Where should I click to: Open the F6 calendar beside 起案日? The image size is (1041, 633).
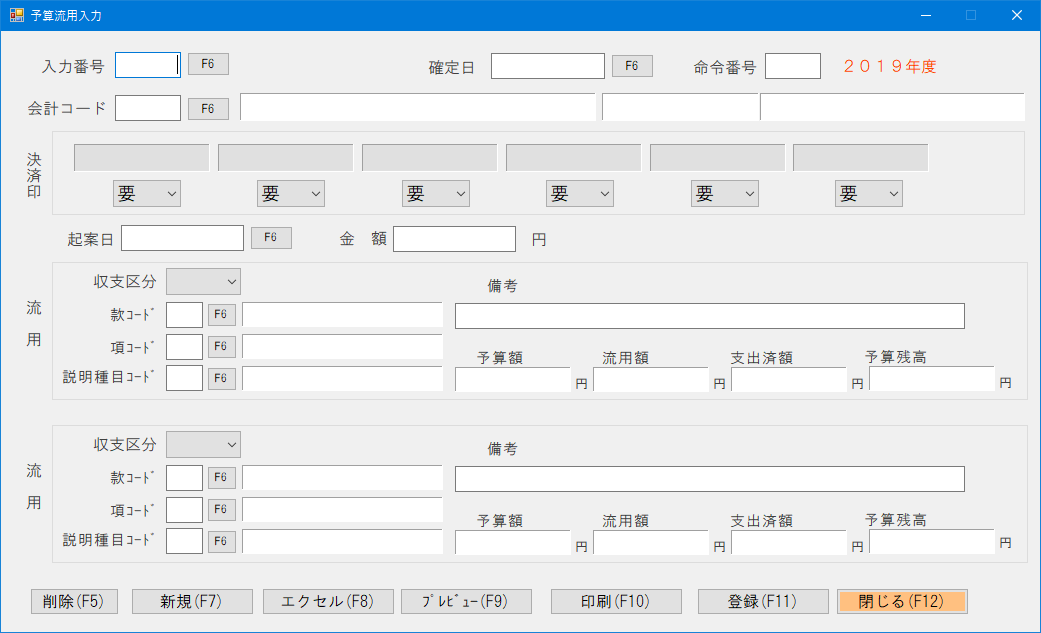point(271,238)
